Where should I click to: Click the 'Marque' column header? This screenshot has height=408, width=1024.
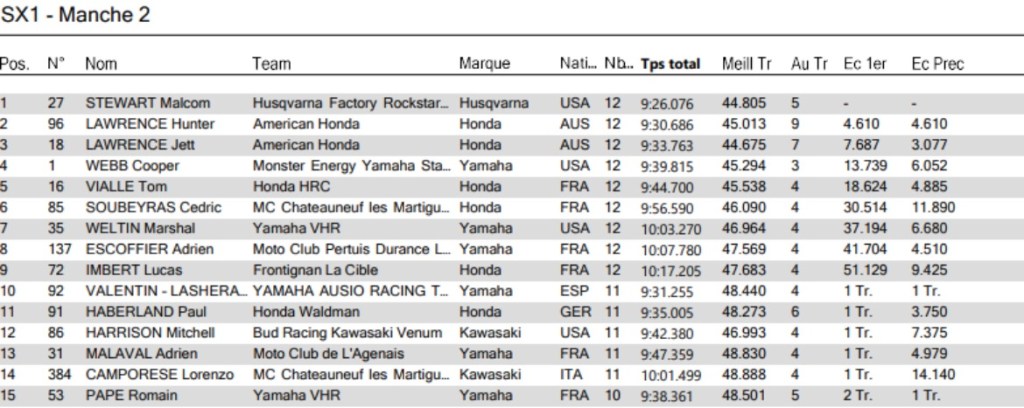tap(484, 64)
